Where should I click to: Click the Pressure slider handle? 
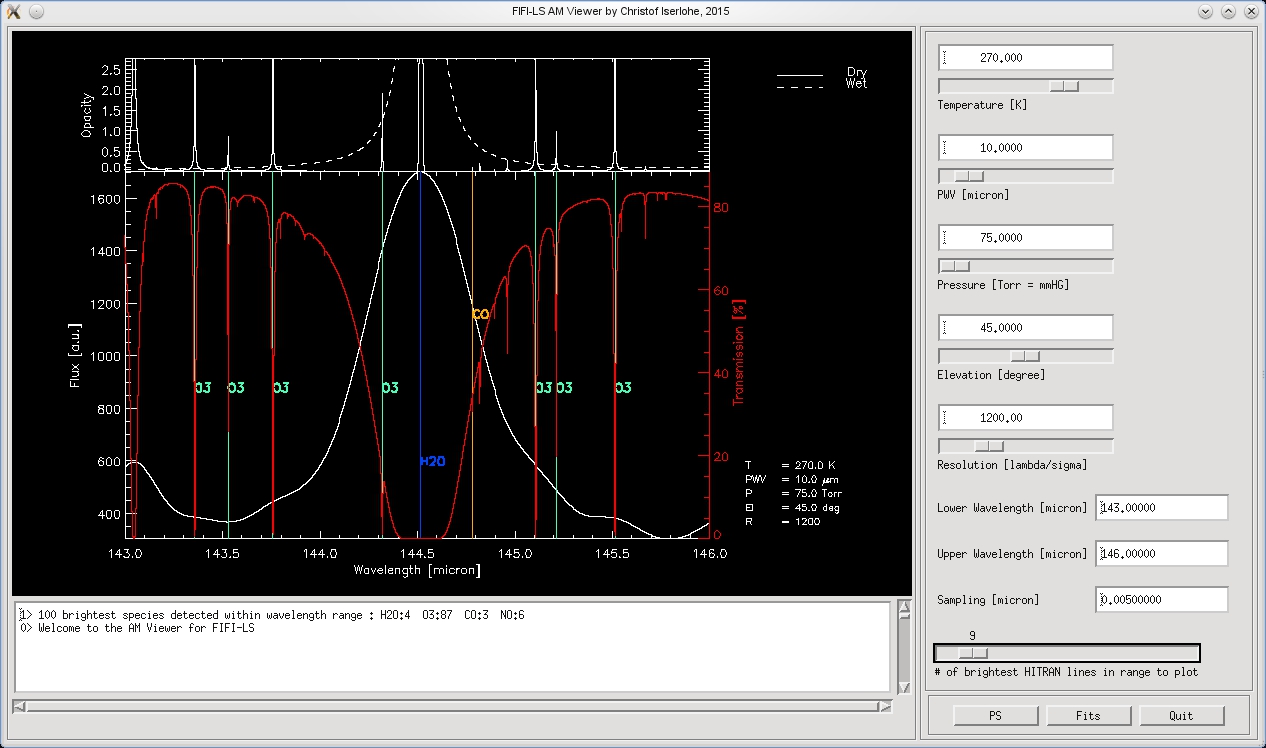click(x=956, y=266)
